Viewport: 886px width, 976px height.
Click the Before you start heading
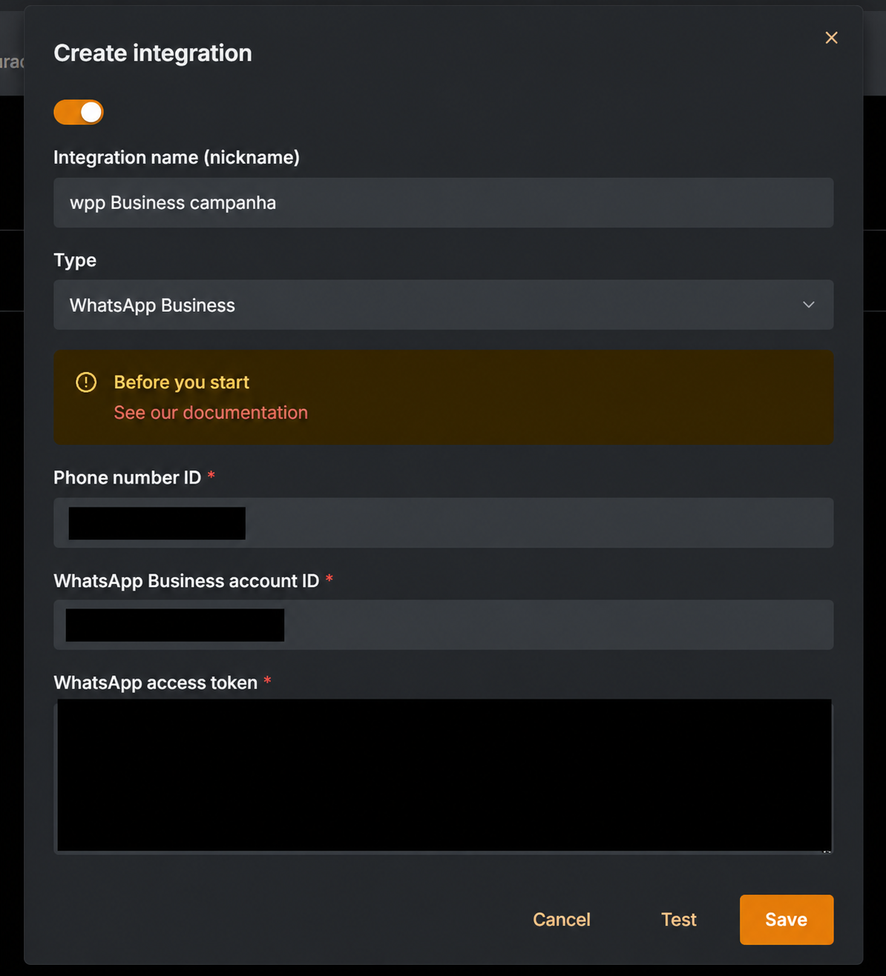(181, 382)
